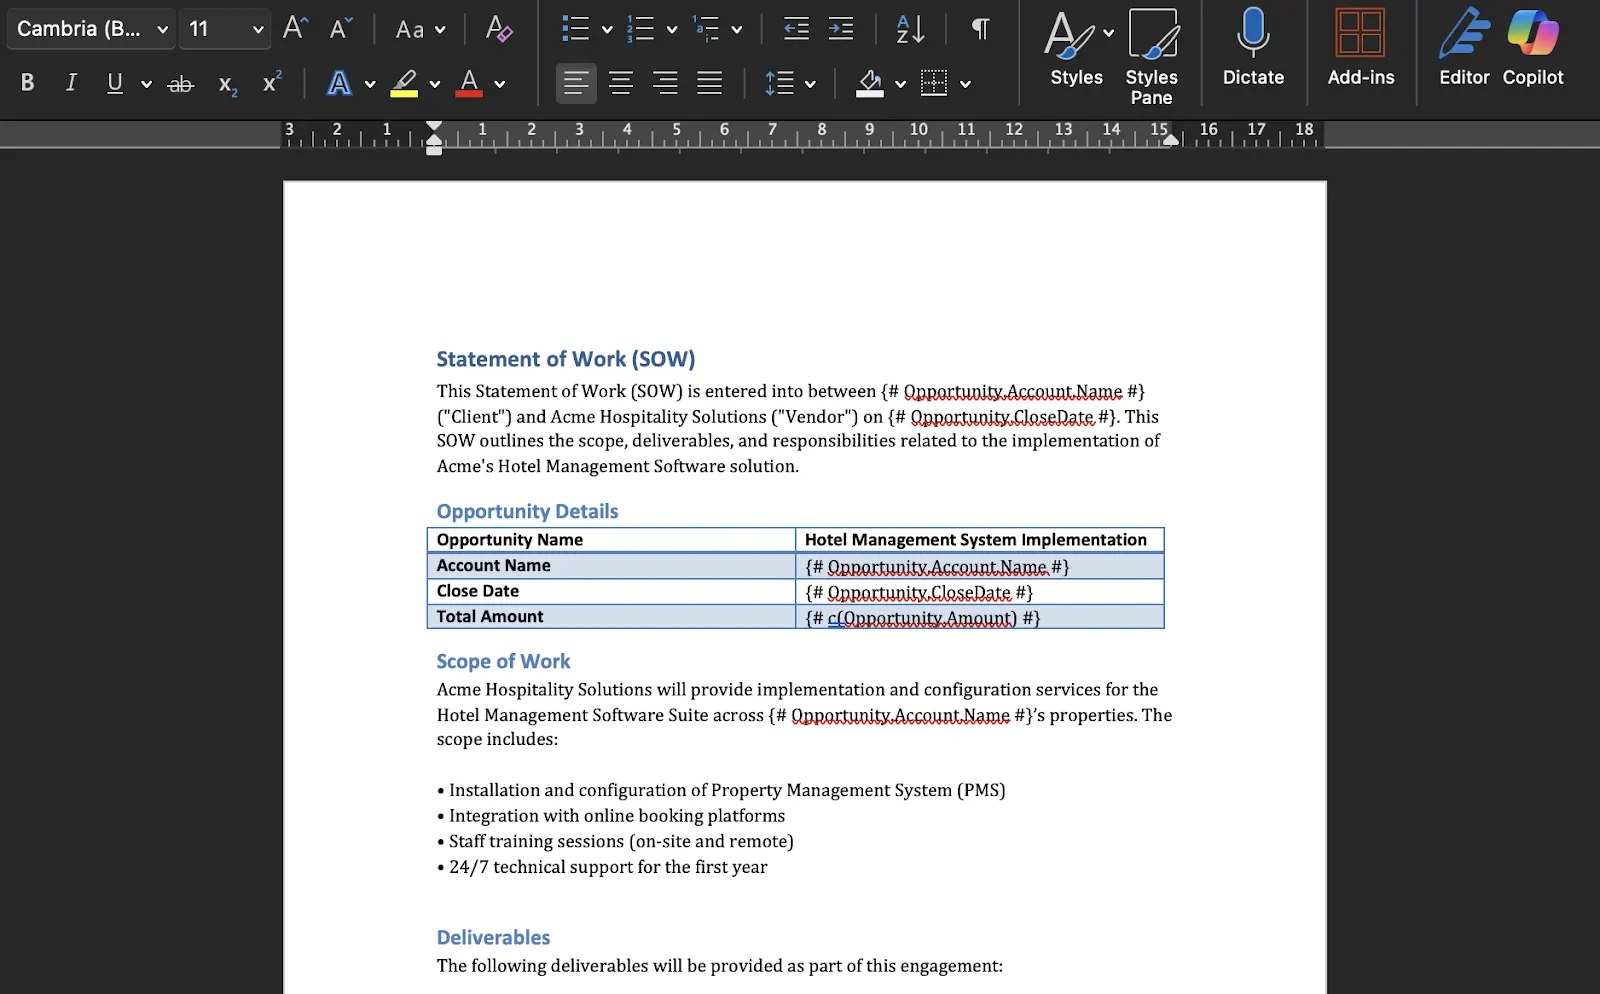Launch the Editor proofing tool
This screenshot has height=994, width=1600.
click(x=1463, y=47)
